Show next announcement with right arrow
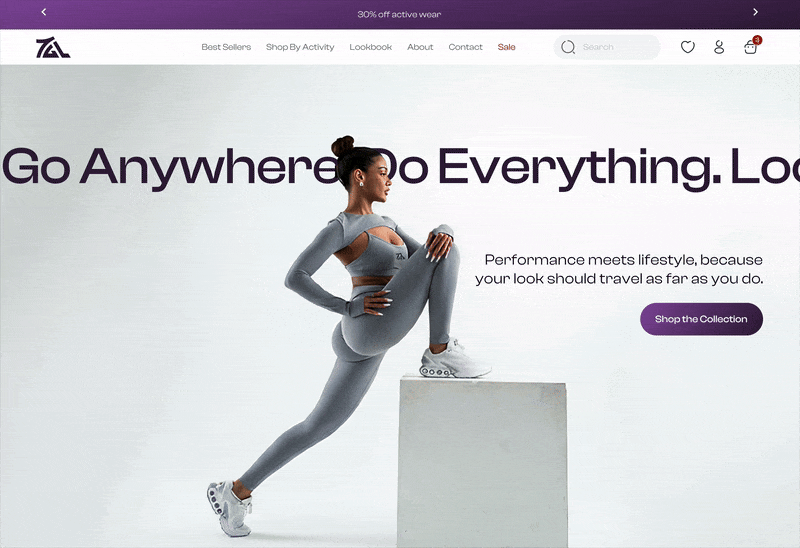800x548 pixels. (756, 12)
